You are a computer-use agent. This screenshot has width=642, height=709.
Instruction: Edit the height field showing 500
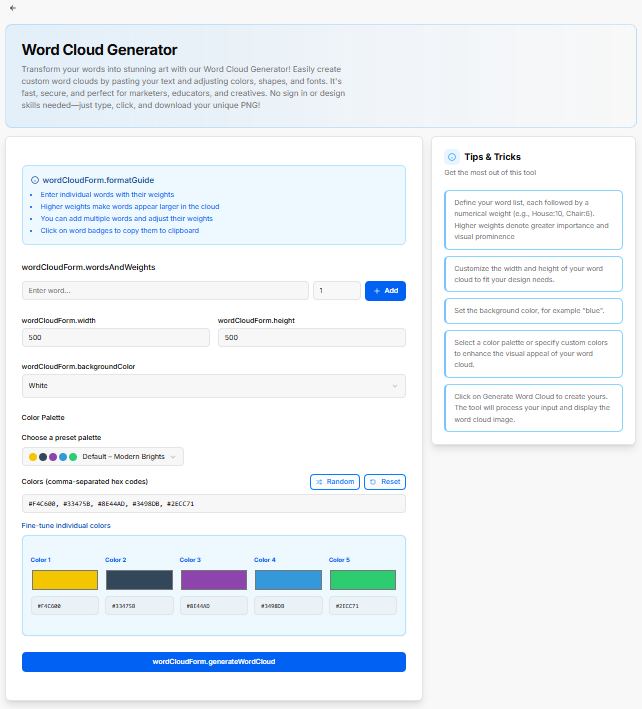pyautogui.click(x=312, y=338)
